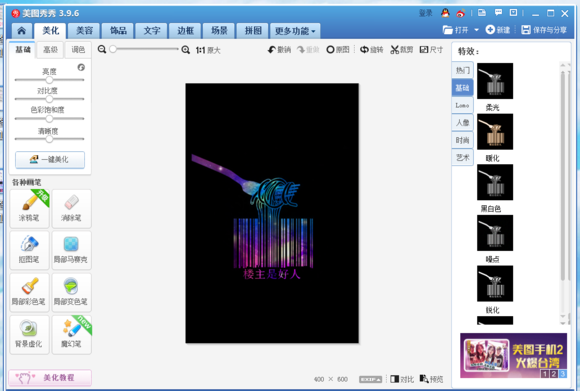Open the QQ penguin login icon
Screen dimensions: 580x391
click(x=445, y=13)
